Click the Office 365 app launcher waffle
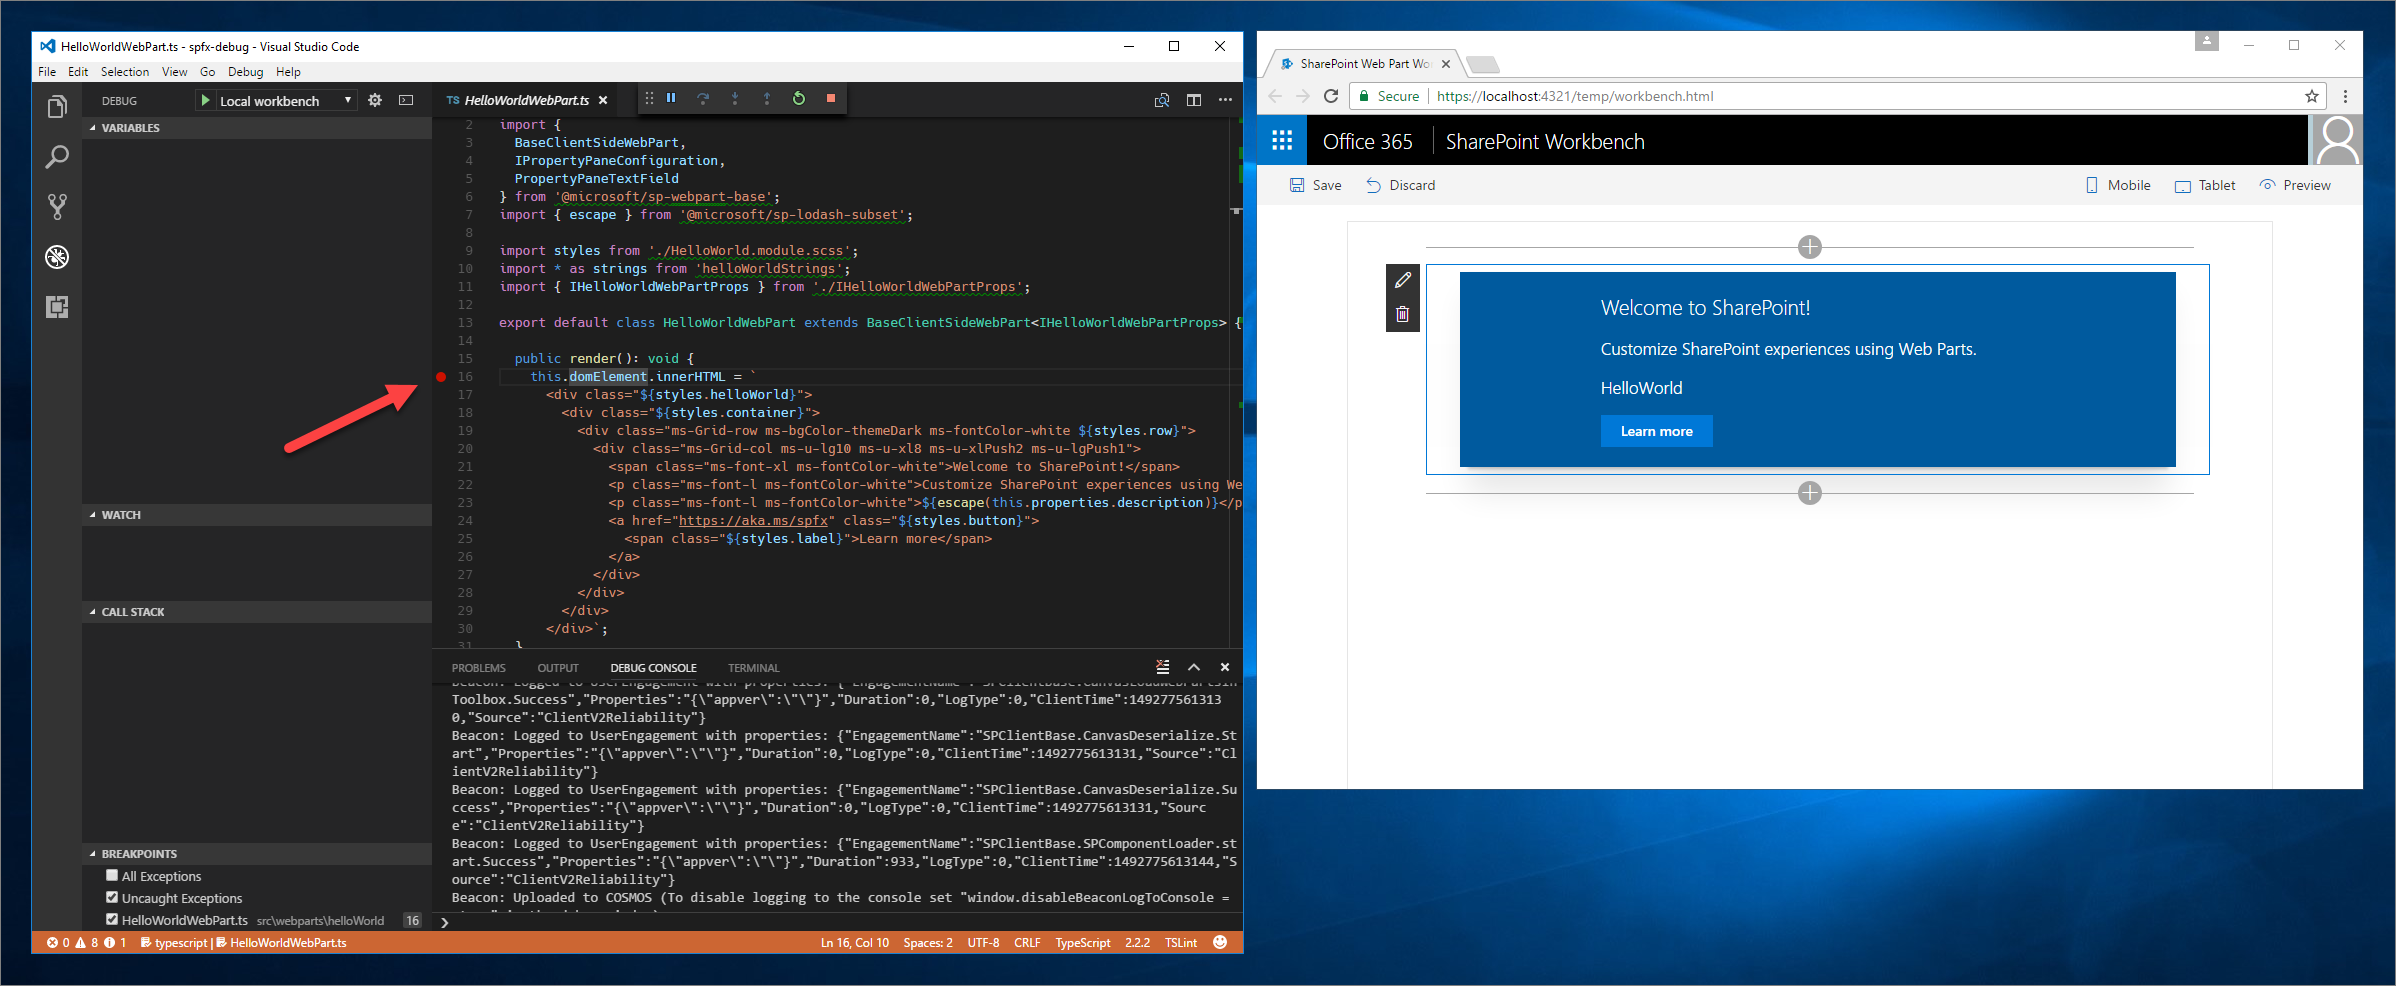The image size is (2396, 986). click(1281, 141)
